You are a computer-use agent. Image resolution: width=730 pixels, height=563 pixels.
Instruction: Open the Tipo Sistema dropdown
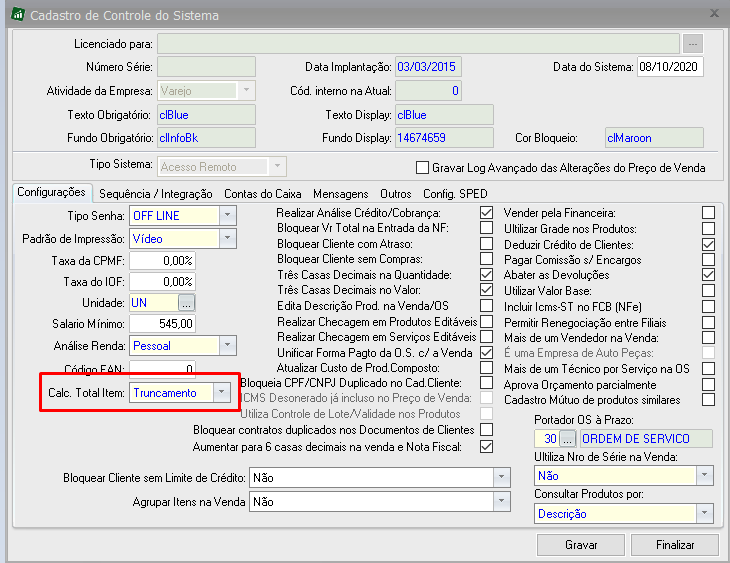pyautogui.click(x=277, y=166)
